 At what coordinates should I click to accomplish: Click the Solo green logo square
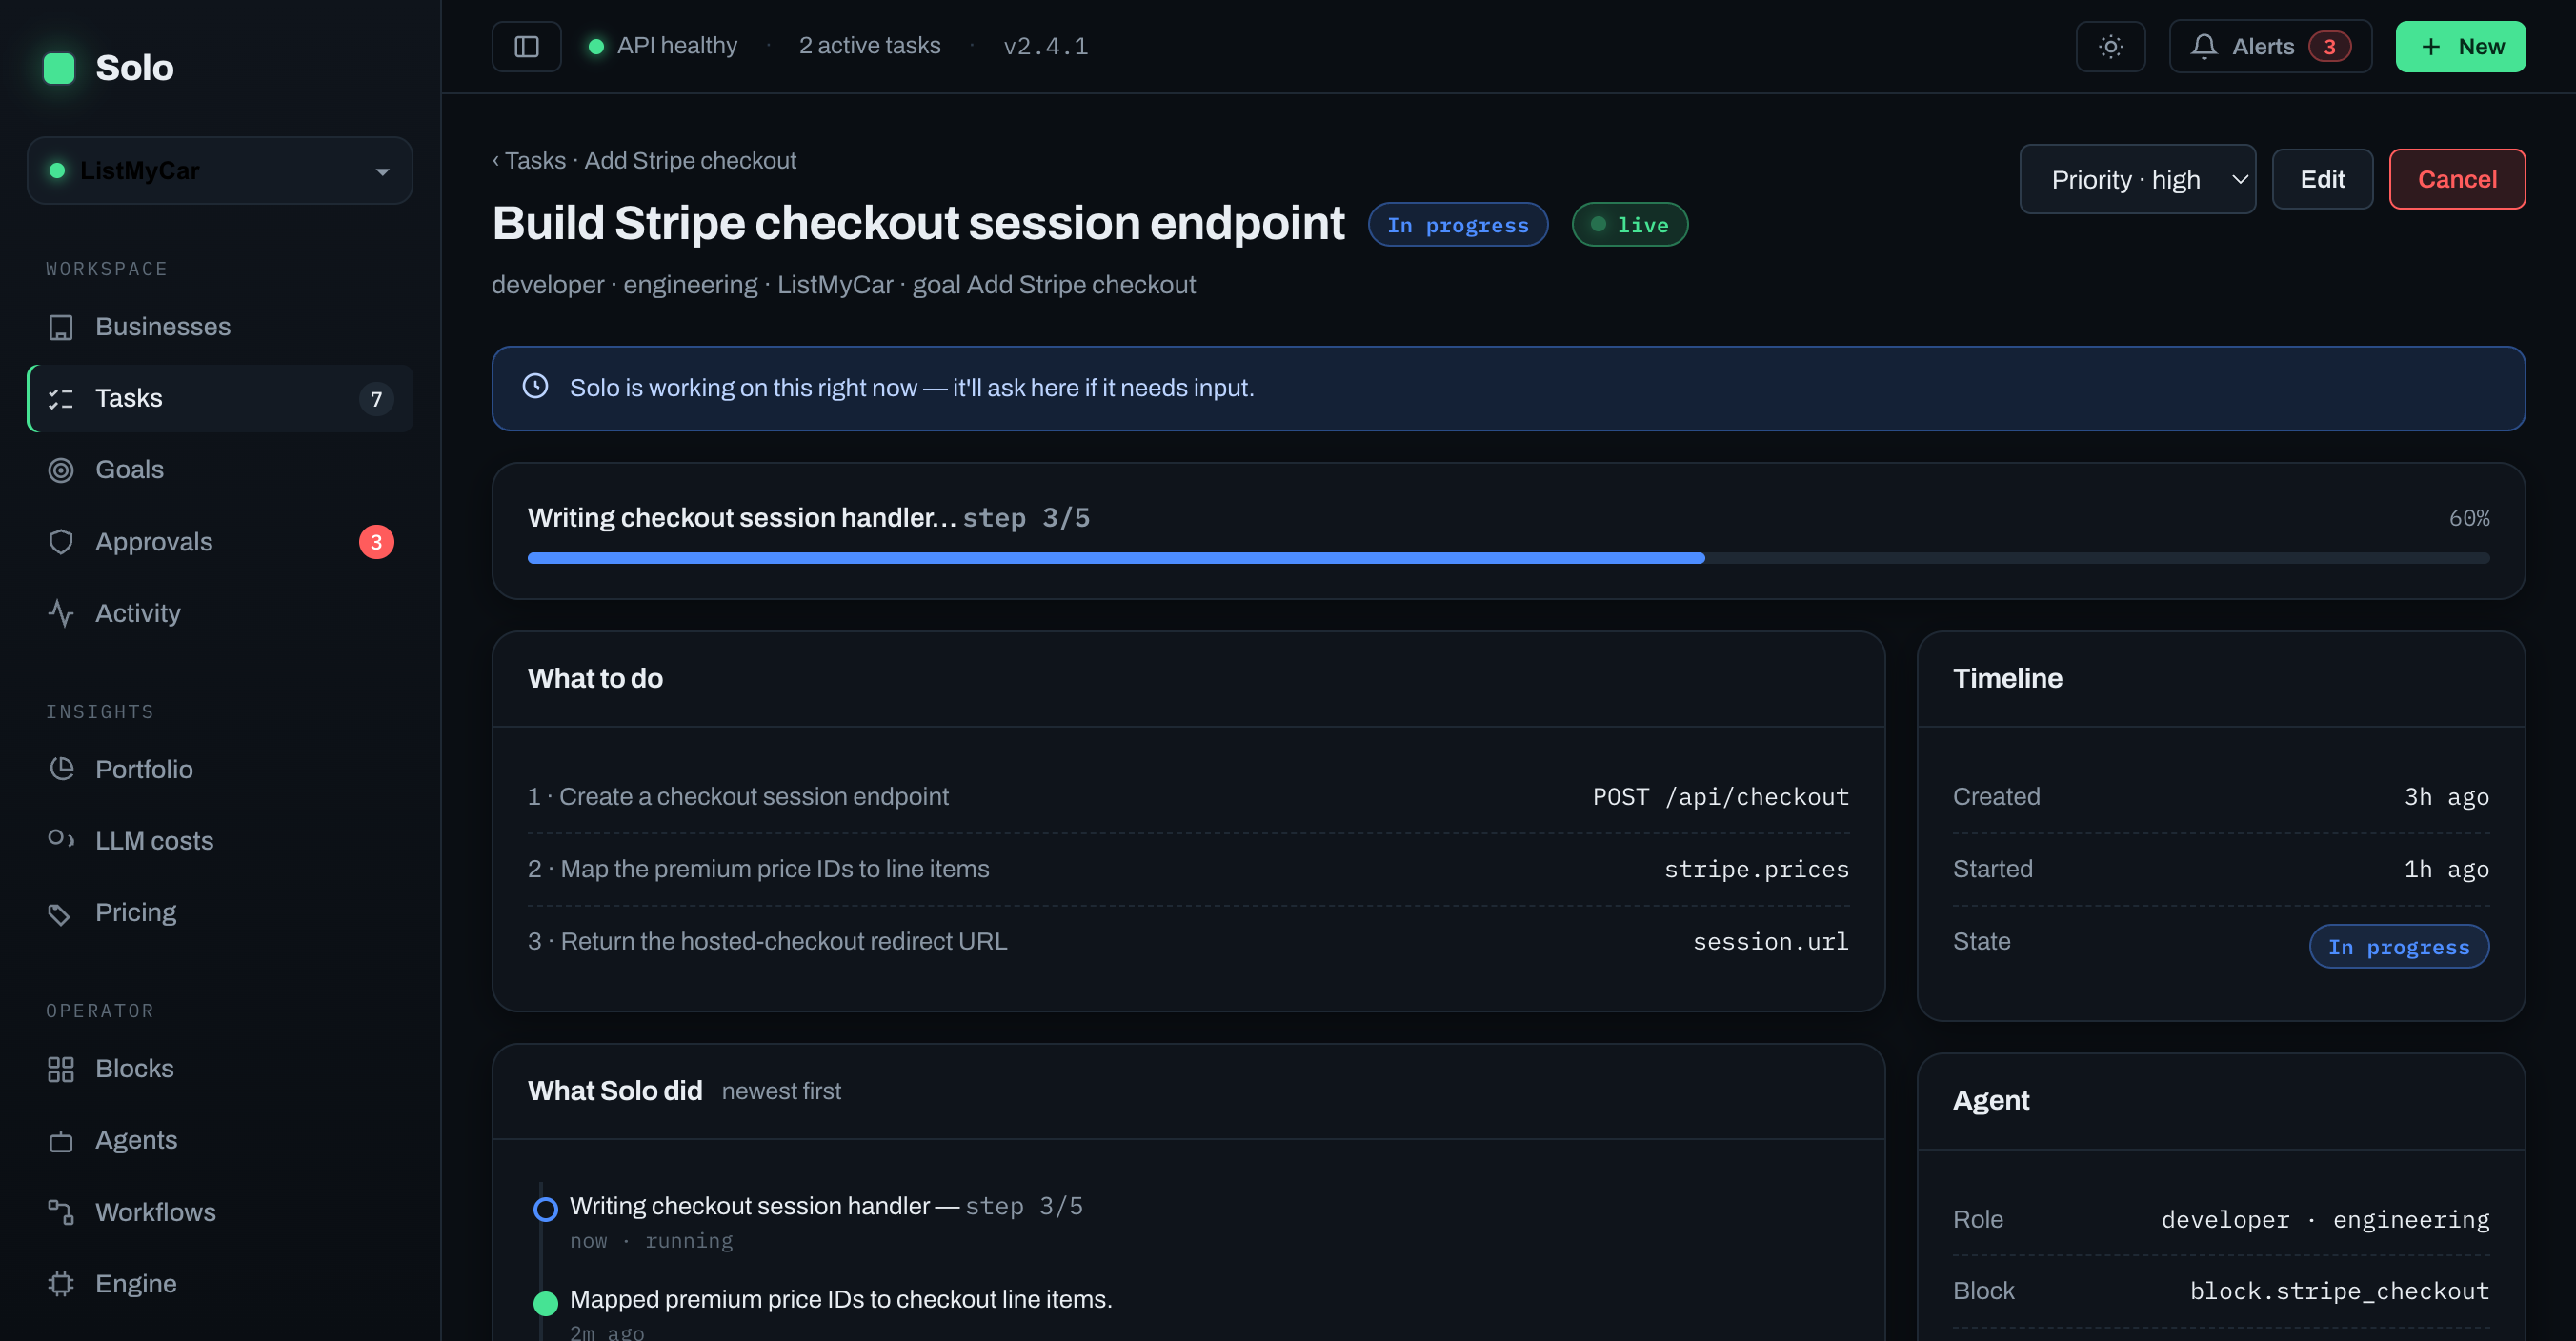pos(59,68)
